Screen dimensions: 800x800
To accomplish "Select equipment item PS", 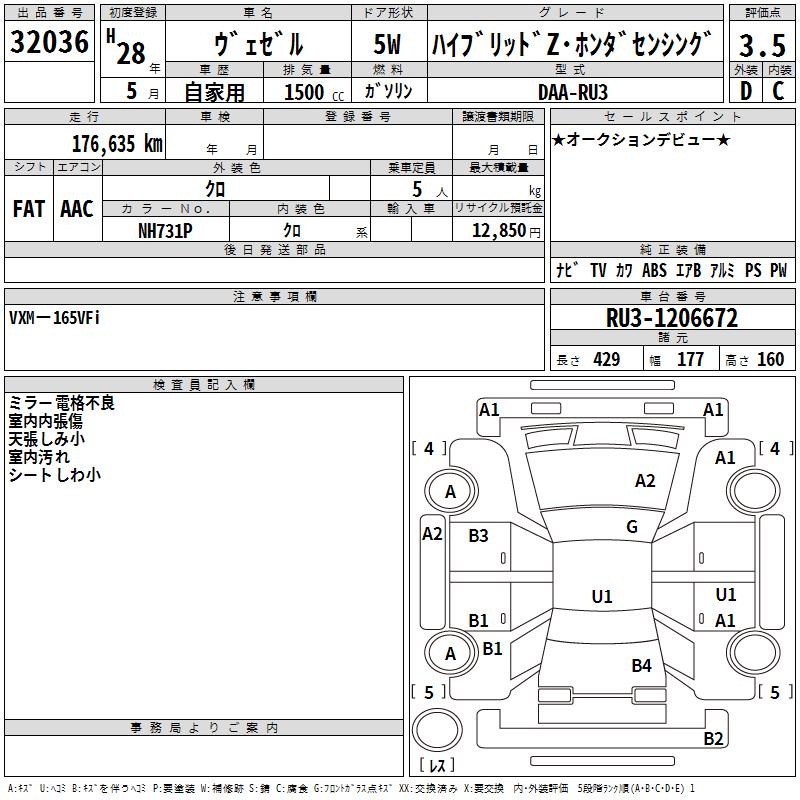I will point(753,270).
